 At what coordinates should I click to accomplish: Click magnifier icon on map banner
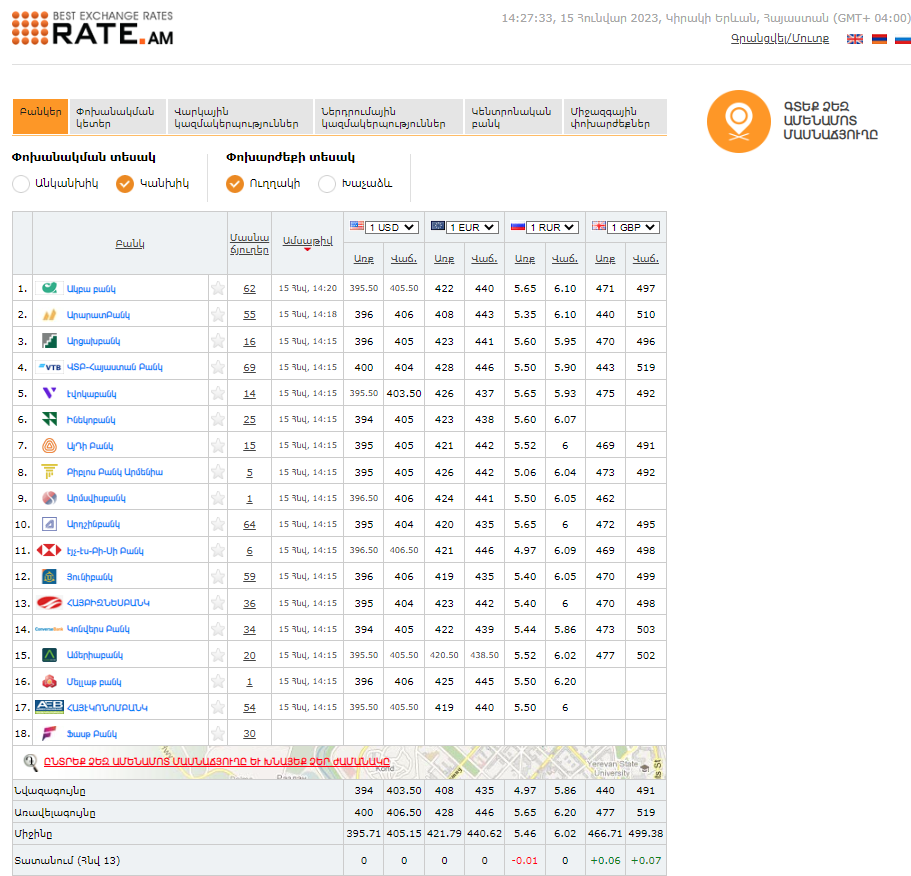point(30,762)
